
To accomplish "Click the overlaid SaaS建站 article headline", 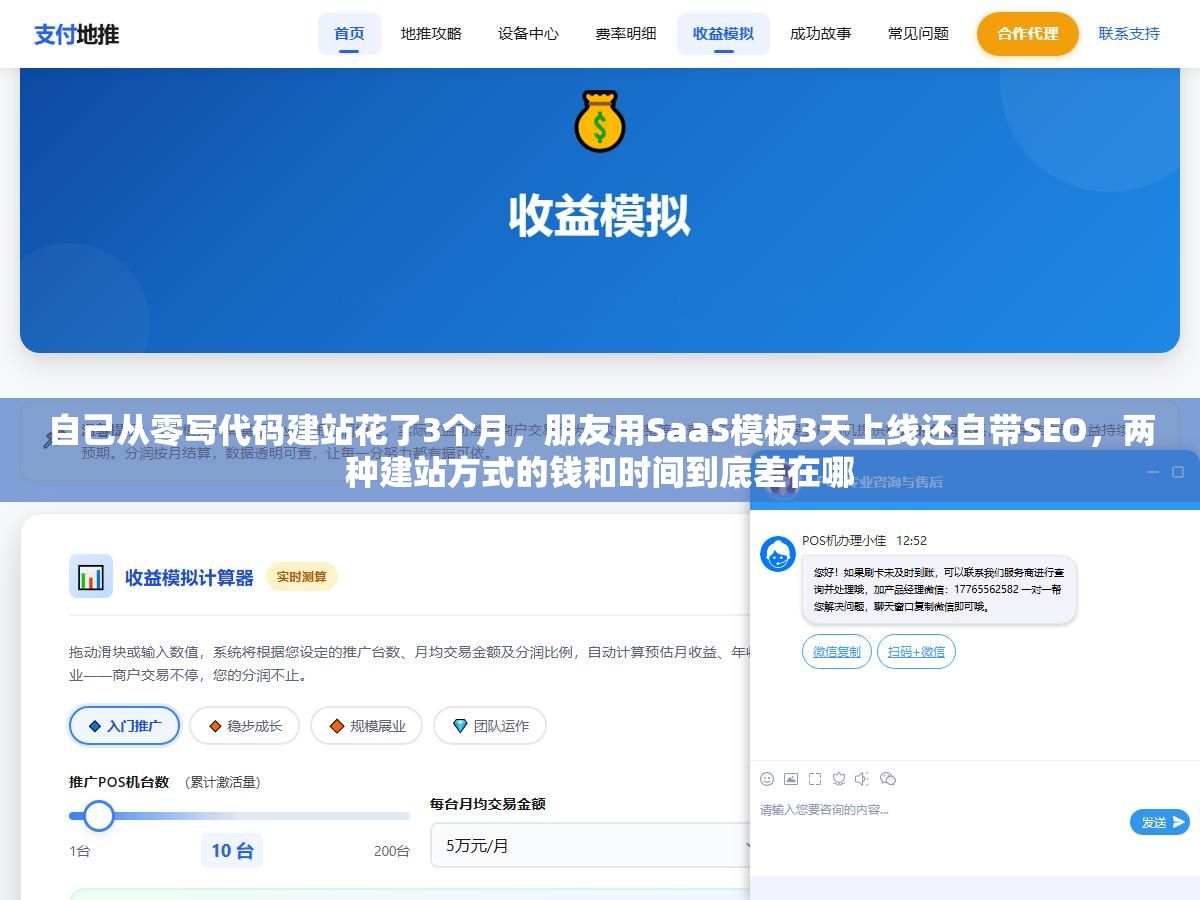I will (600, 451).
